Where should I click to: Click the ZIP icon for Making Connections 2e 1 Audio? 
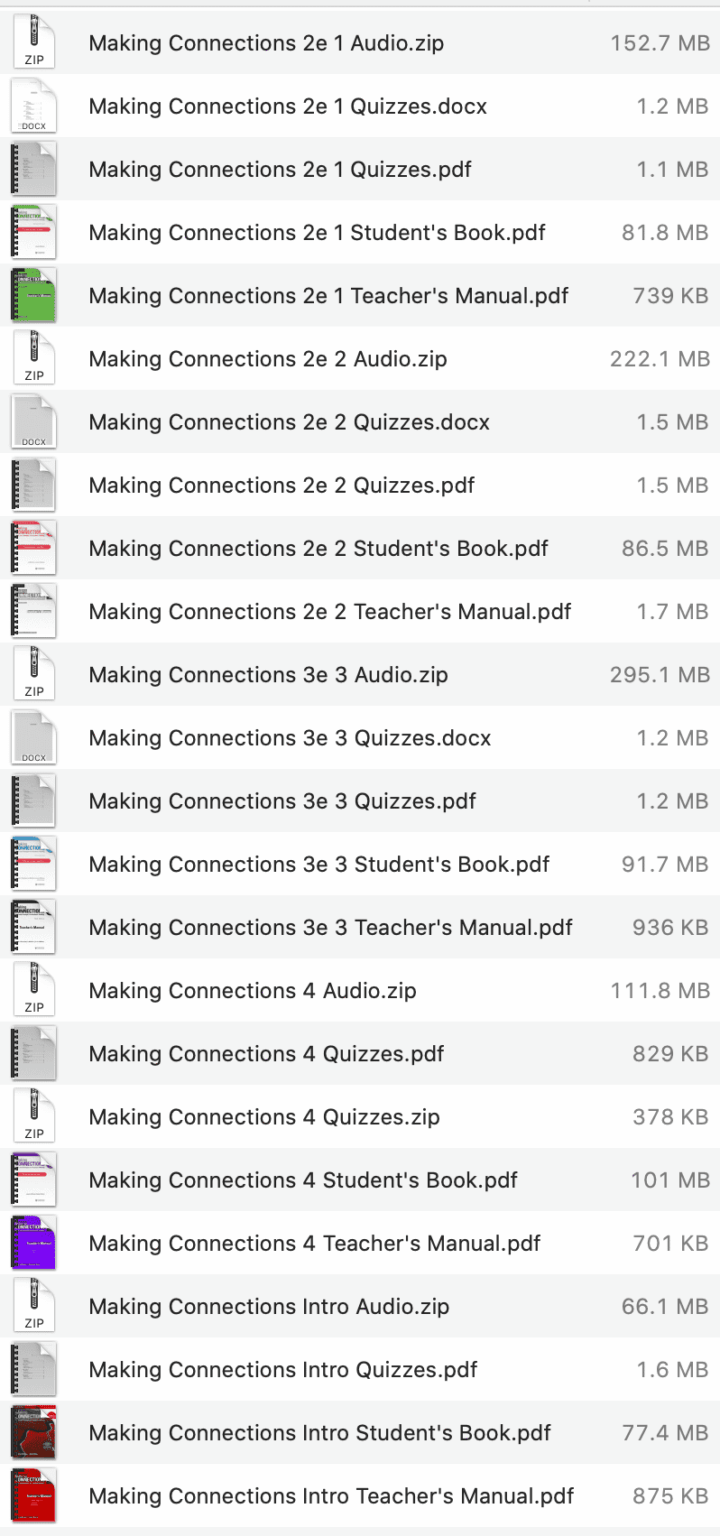33,42
